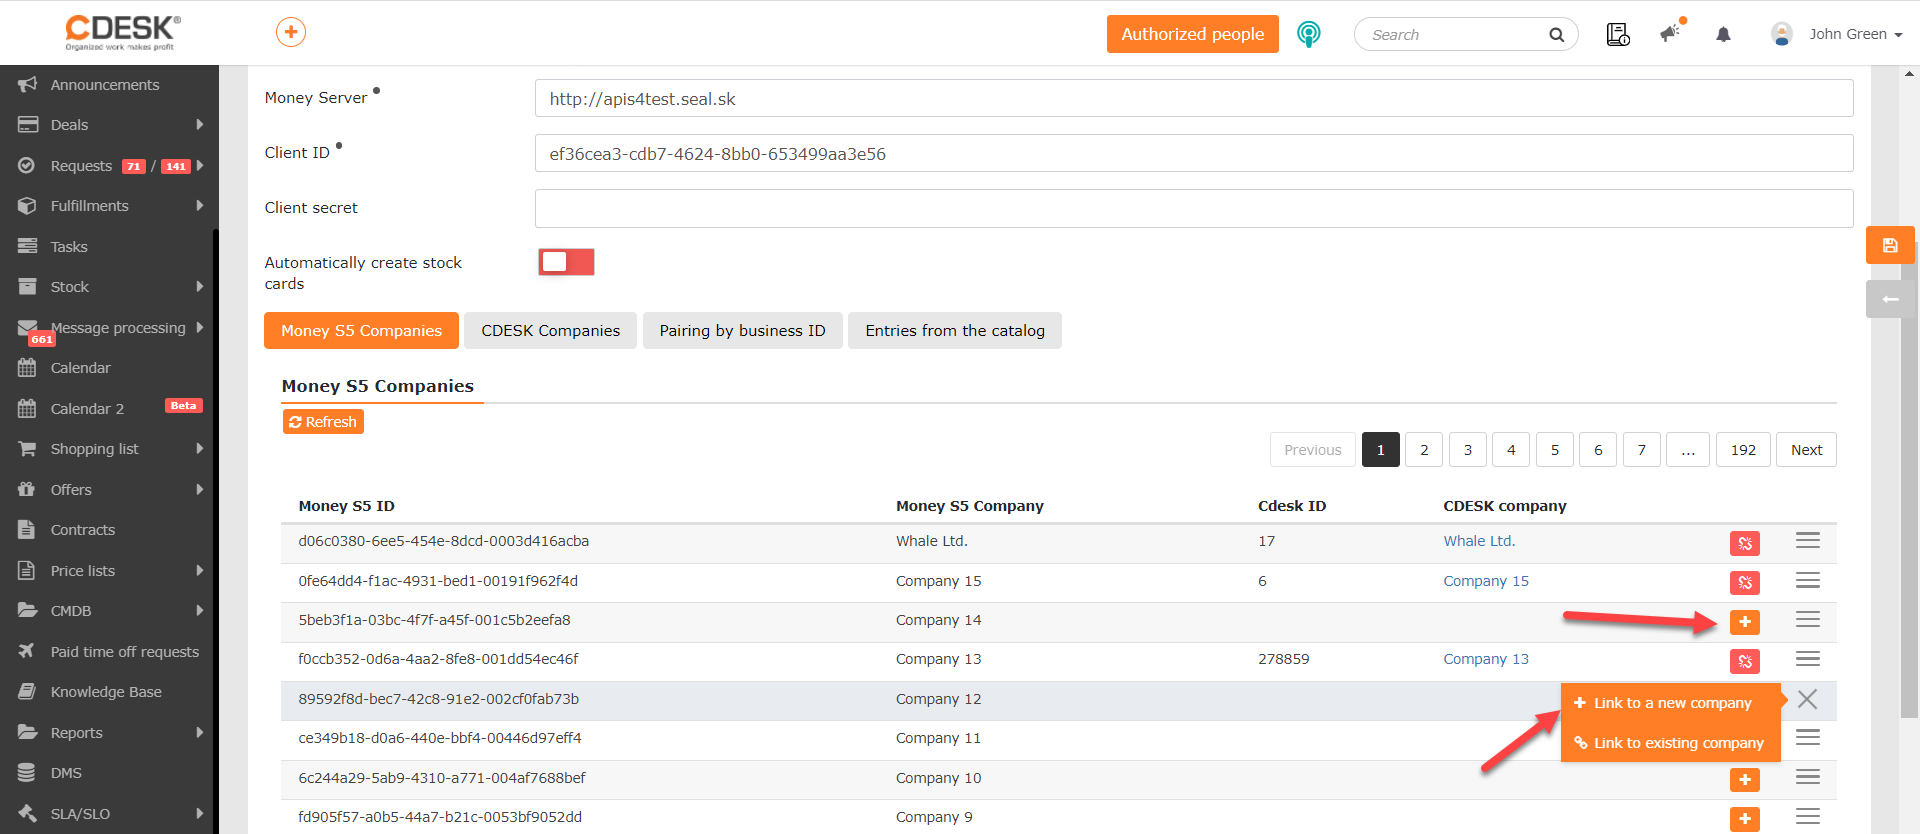Click plus icon for Company 14 row
Image resolution: width=1920 pixels, height=834 pixels.
click(x=1745, y=622)
